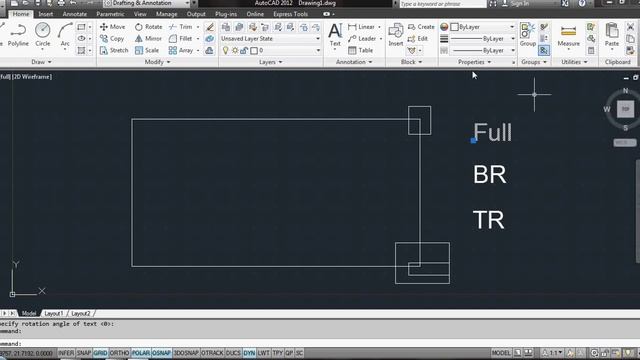Expand the Annotation panel

[x=354, y=62]
